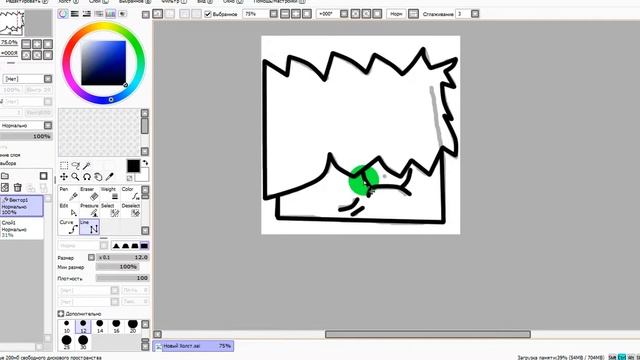Click Undo in the top toolbar
Viewport: 640px width, 360px height.
[x=158, y=14]
